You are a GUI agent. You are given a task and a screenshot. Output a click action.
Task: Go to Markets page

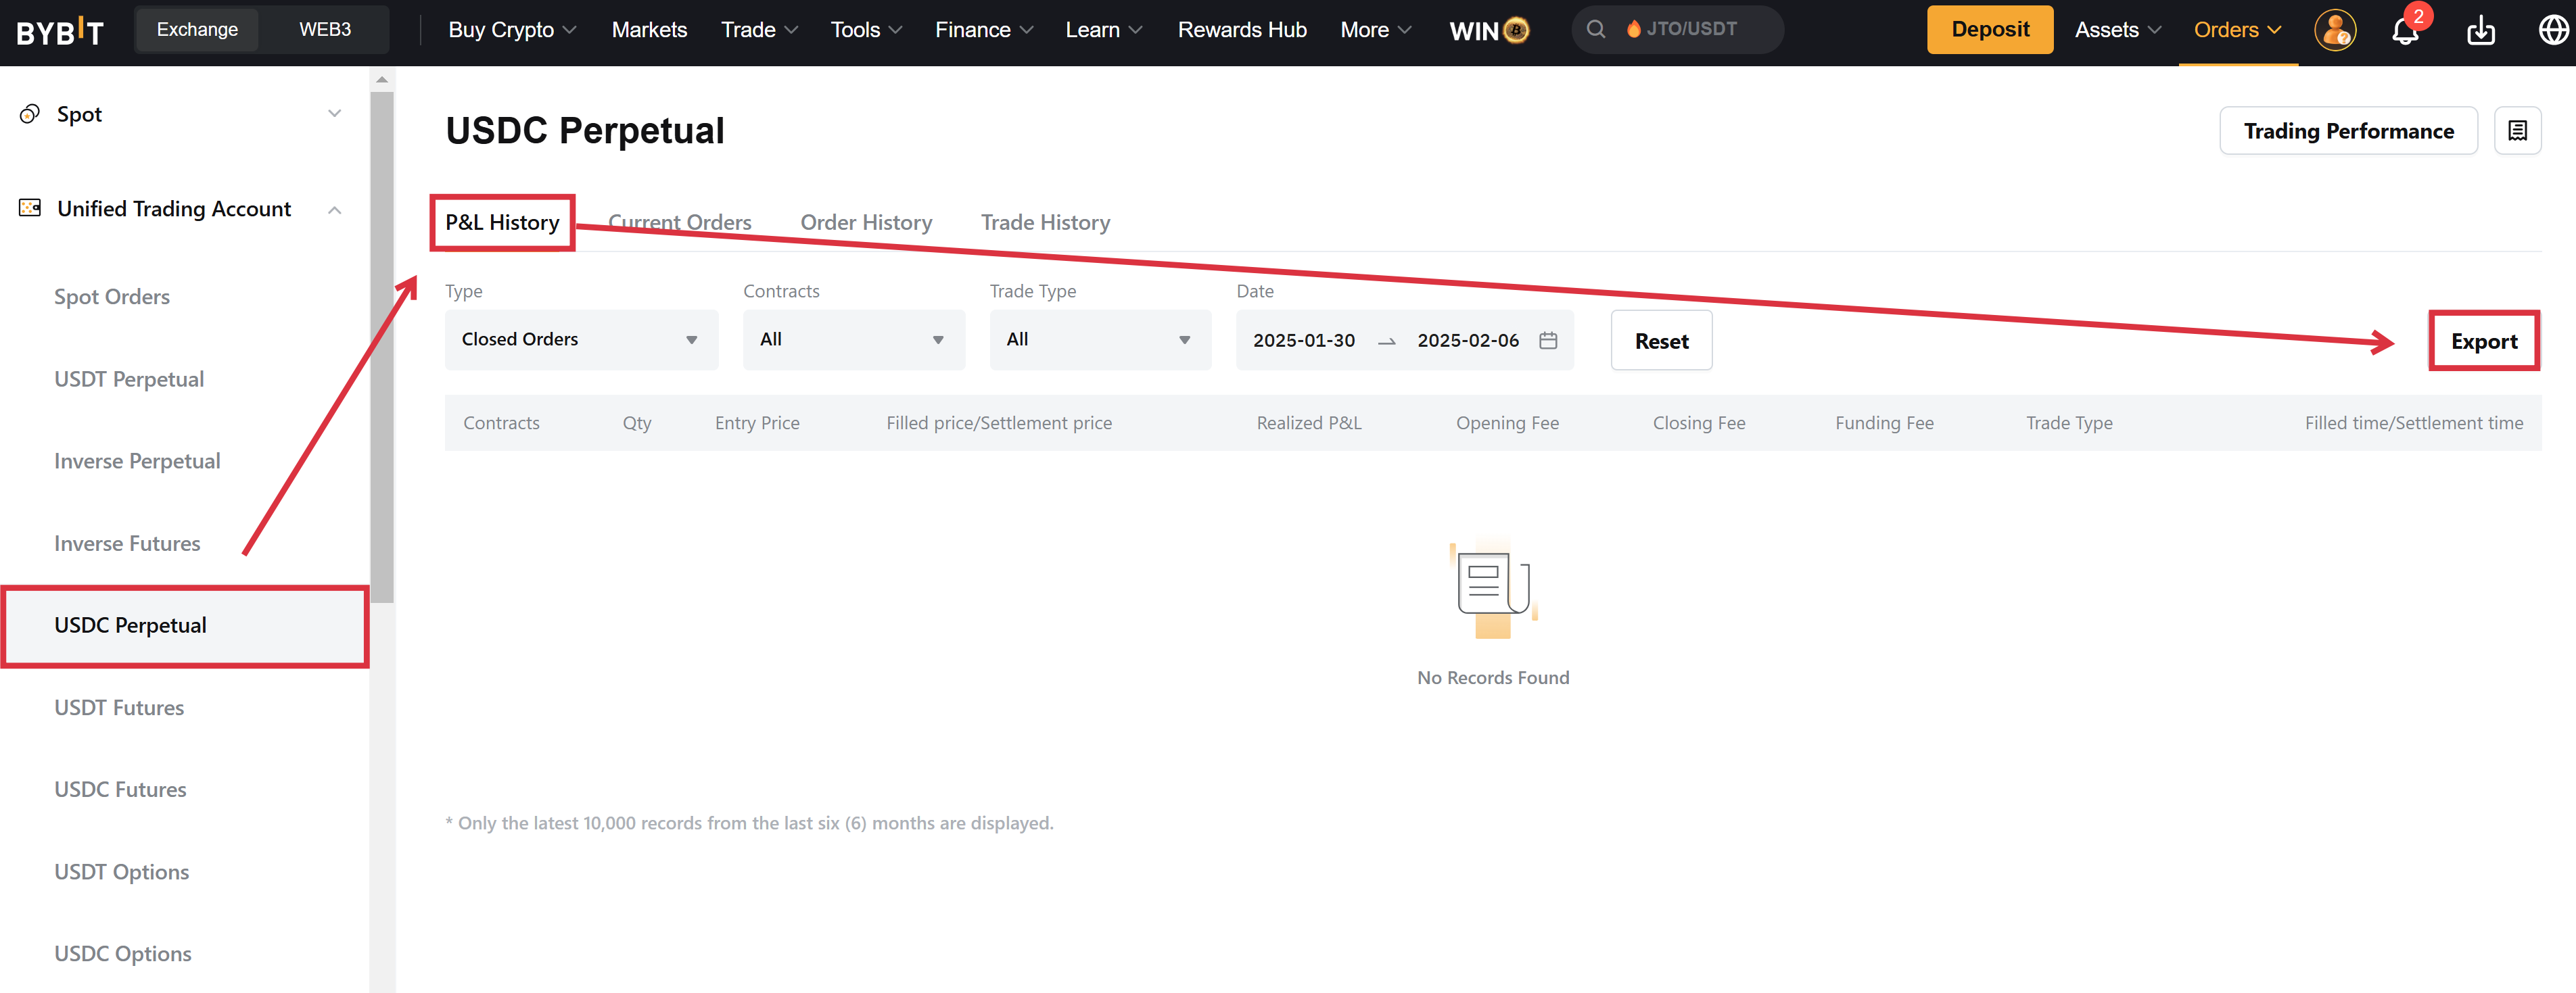point(649,30)
